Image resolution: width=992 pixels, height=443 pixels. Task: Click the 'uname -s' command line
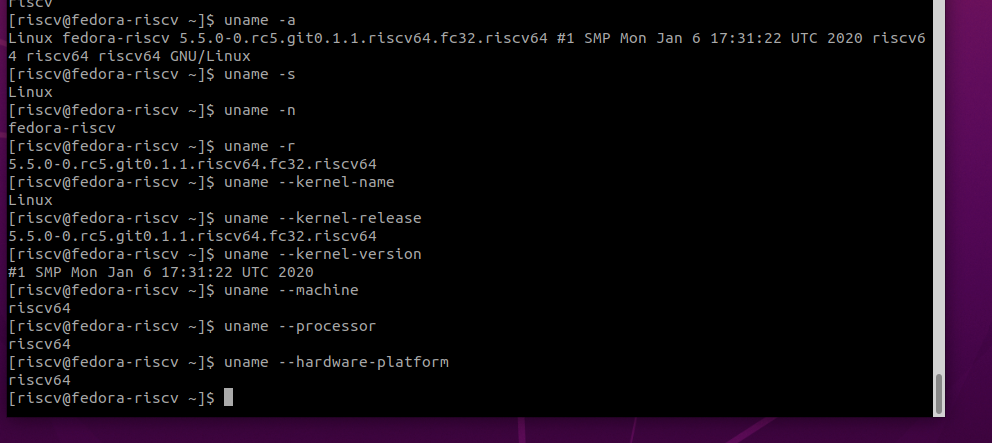tap(258, 74)
